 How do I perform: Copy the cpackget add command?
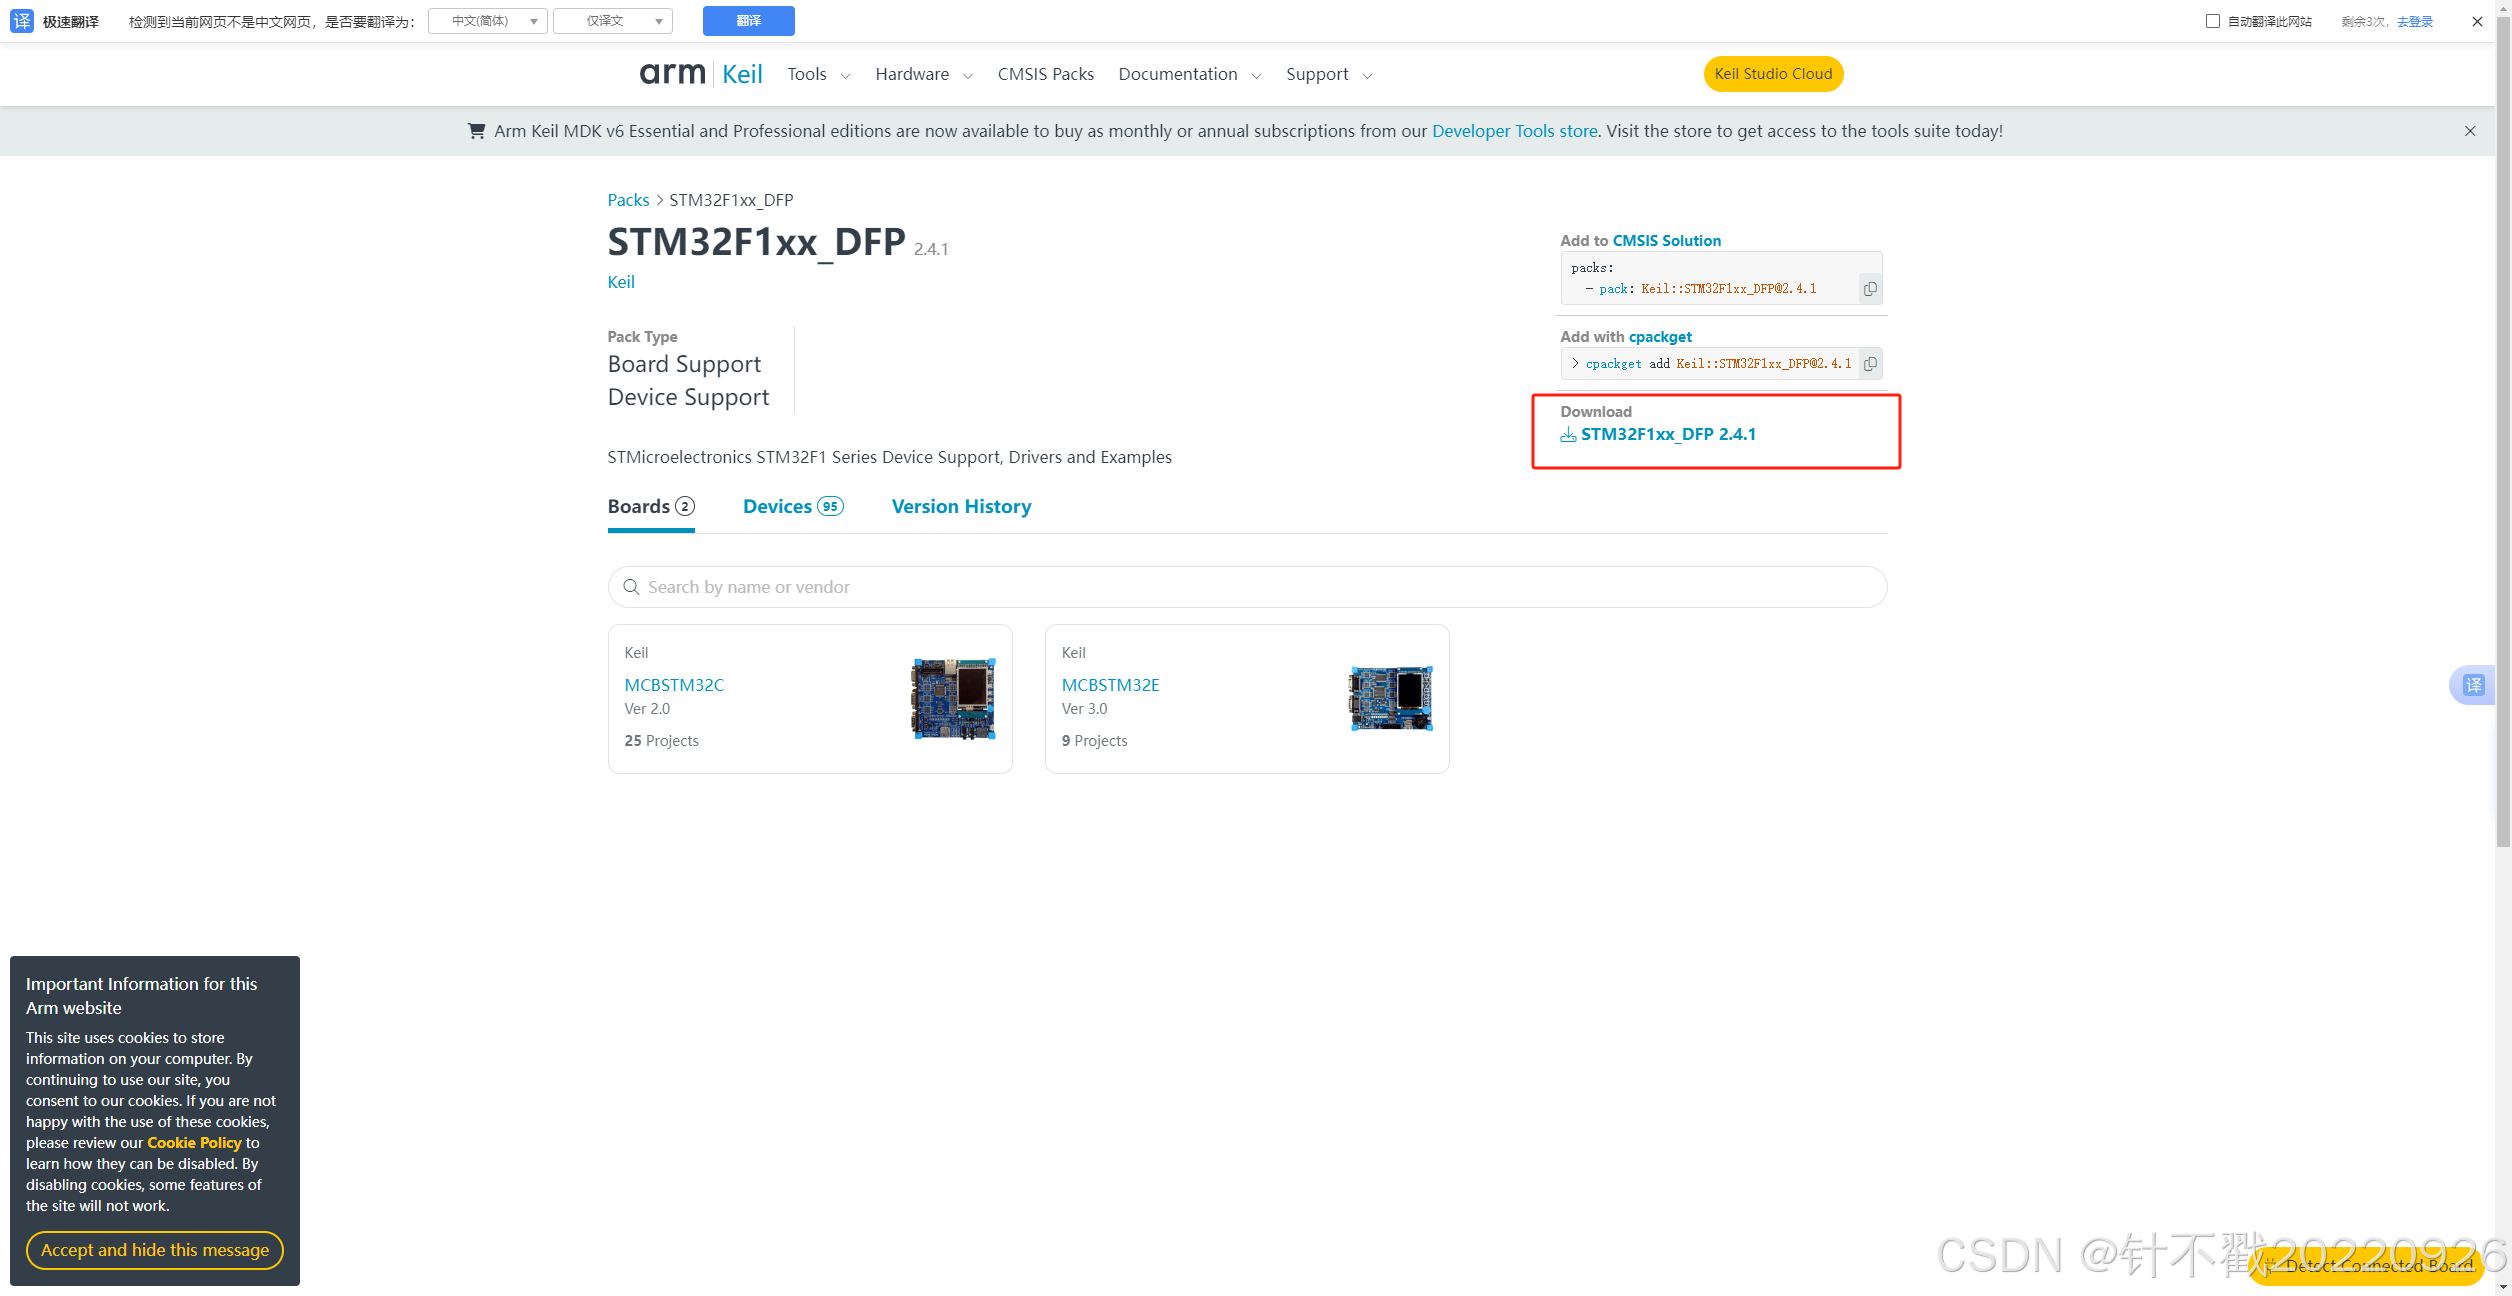(1869, 364)
